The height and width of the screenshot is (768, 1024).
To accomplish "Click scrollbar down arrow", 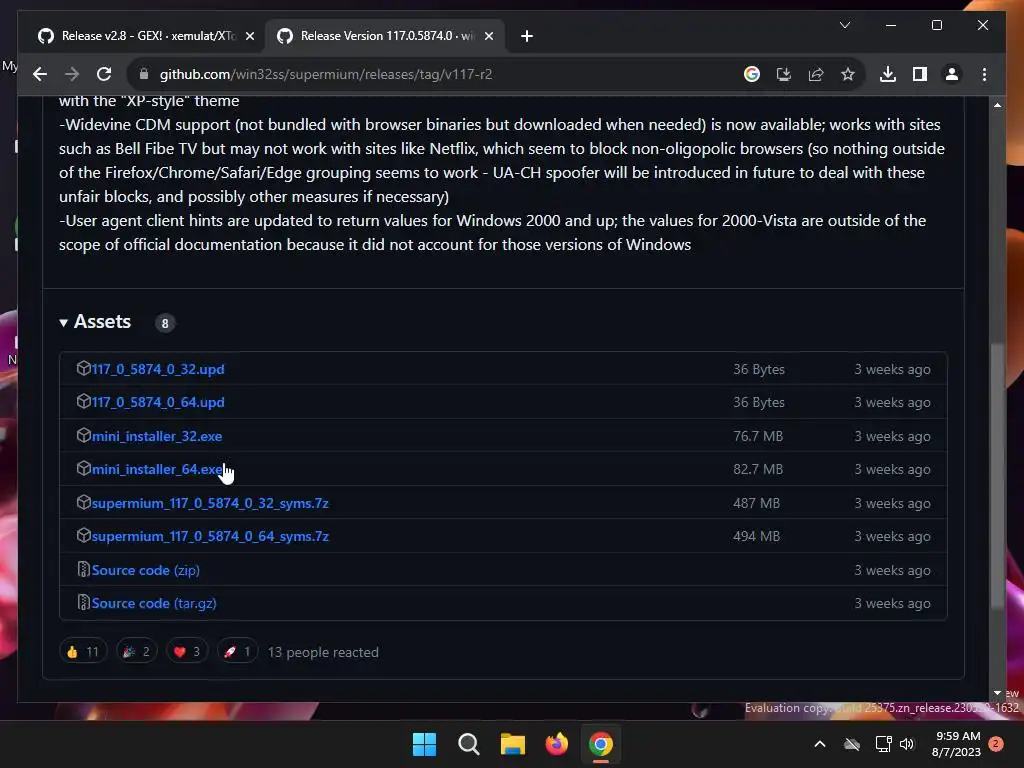I will [997, 693].
